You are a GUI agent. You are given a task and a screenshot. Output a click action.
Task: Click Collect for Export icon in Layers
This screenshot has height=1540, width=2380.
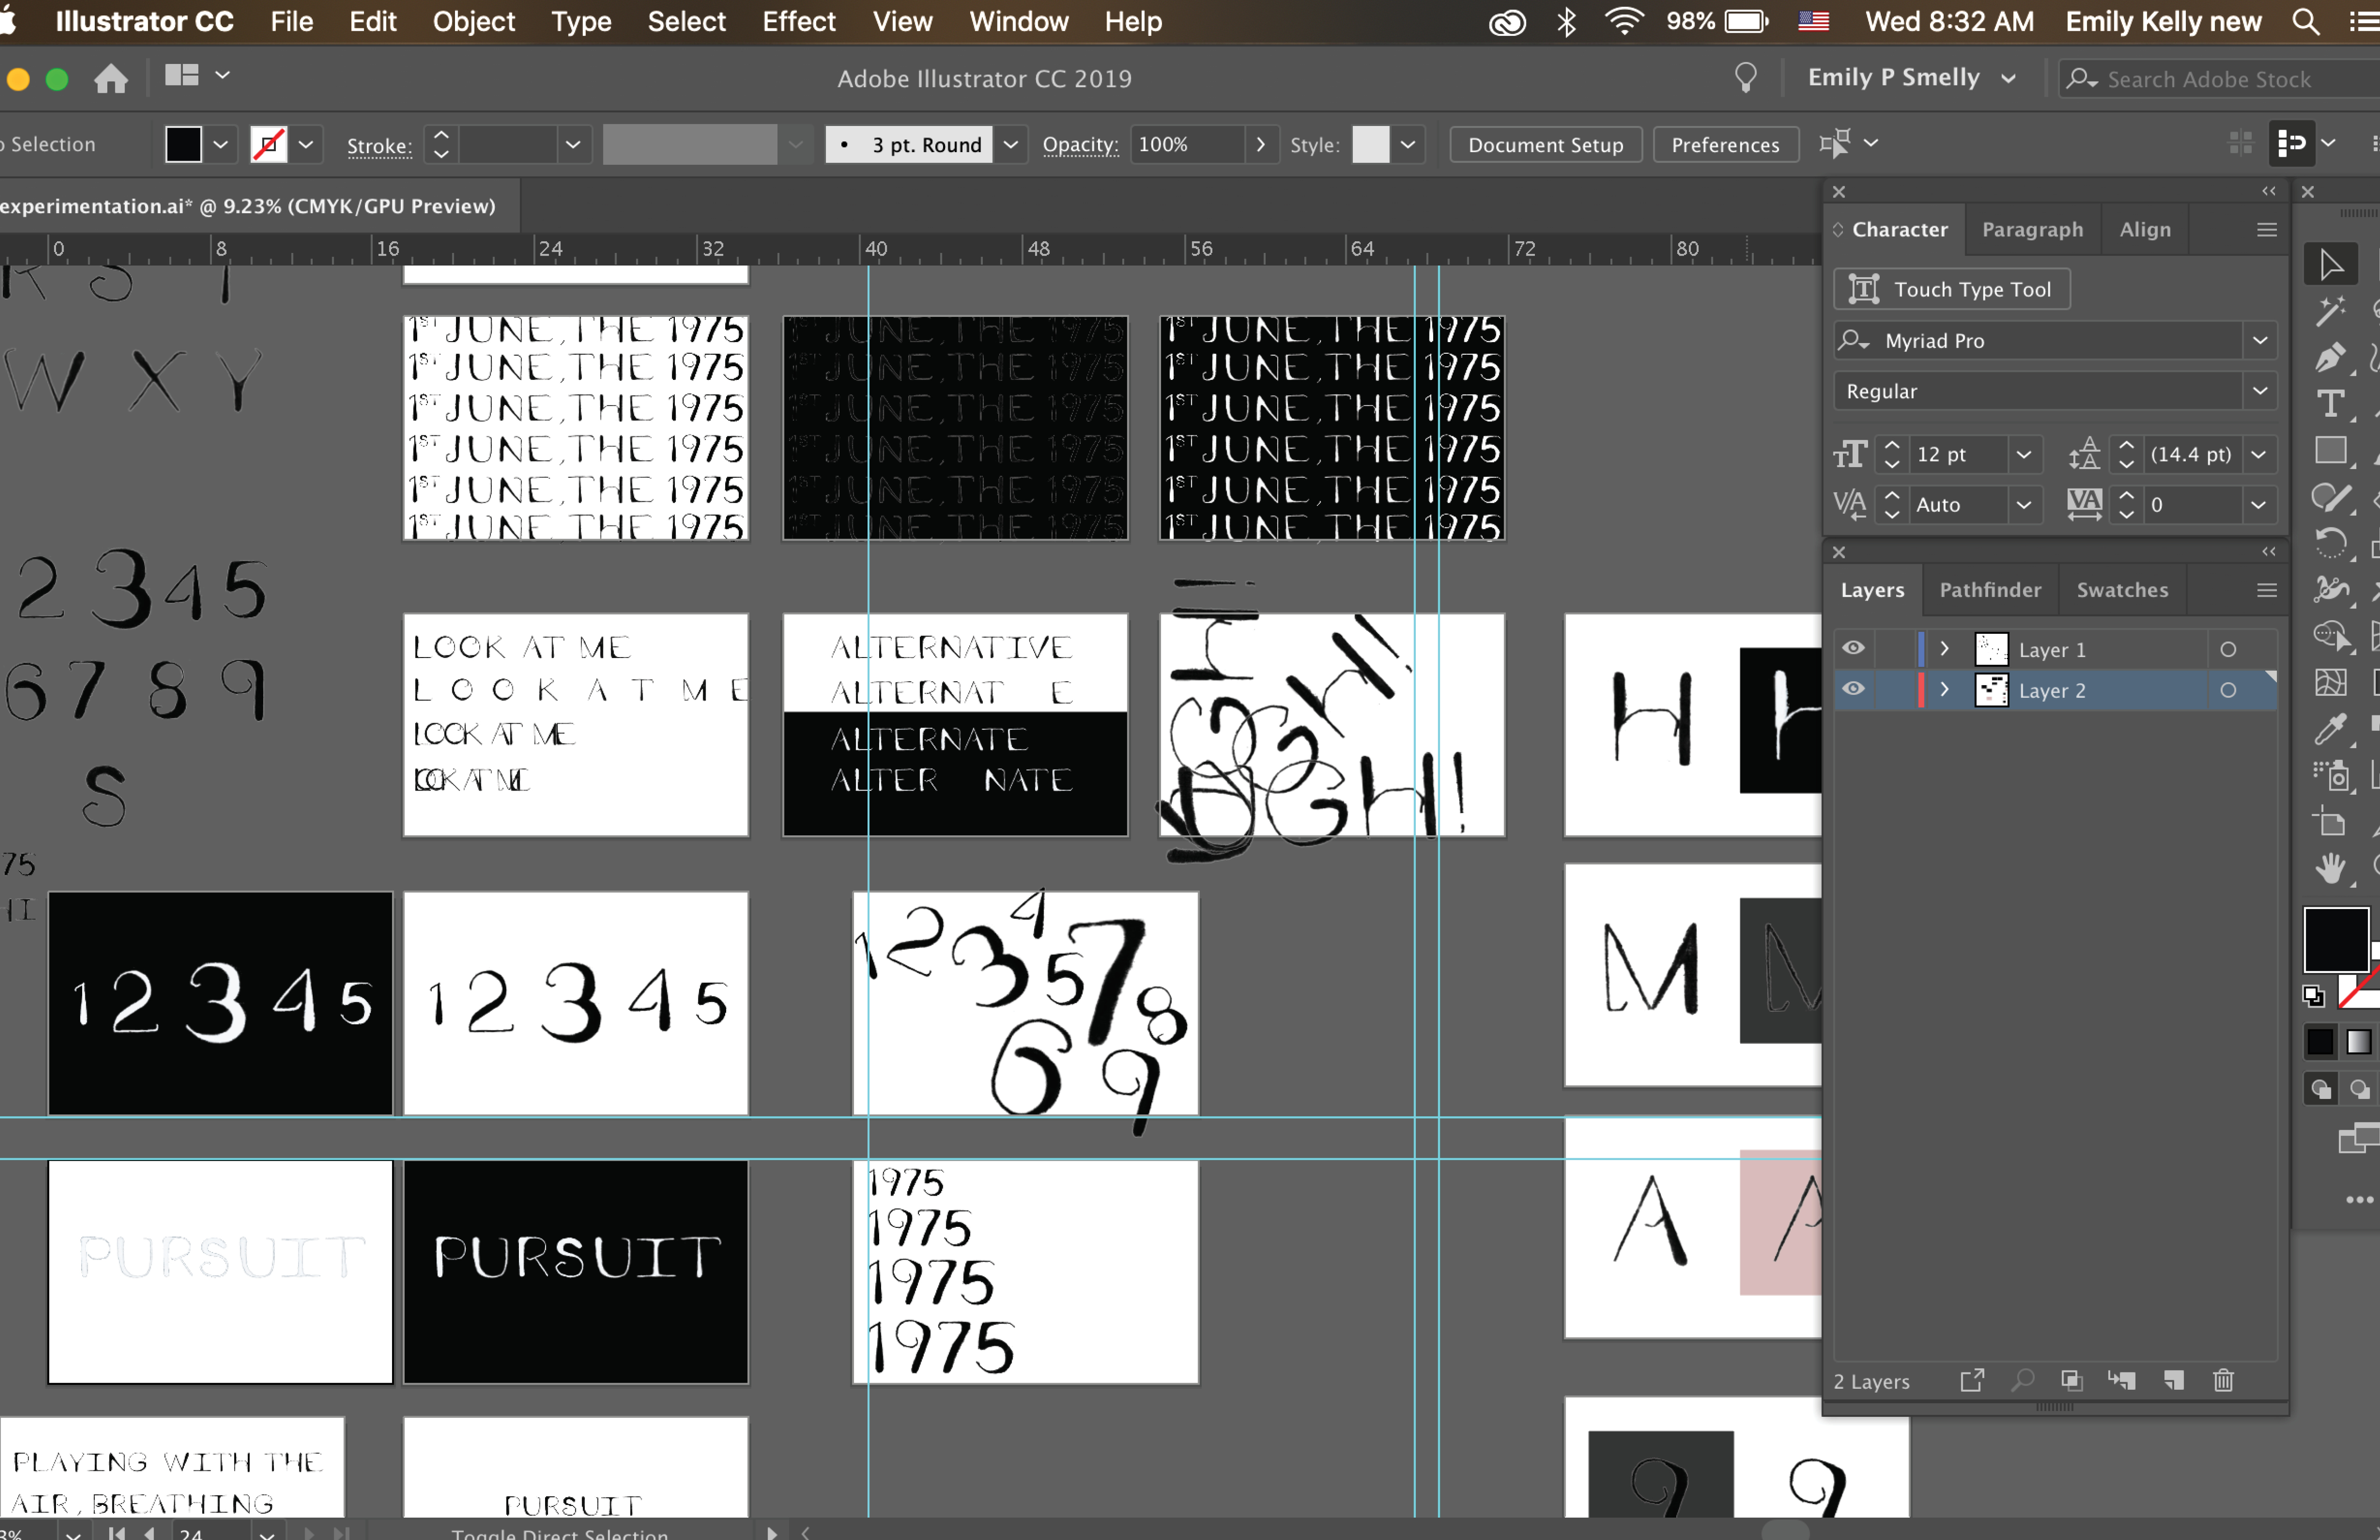pyautogui.click(x=1972, y=1381)
